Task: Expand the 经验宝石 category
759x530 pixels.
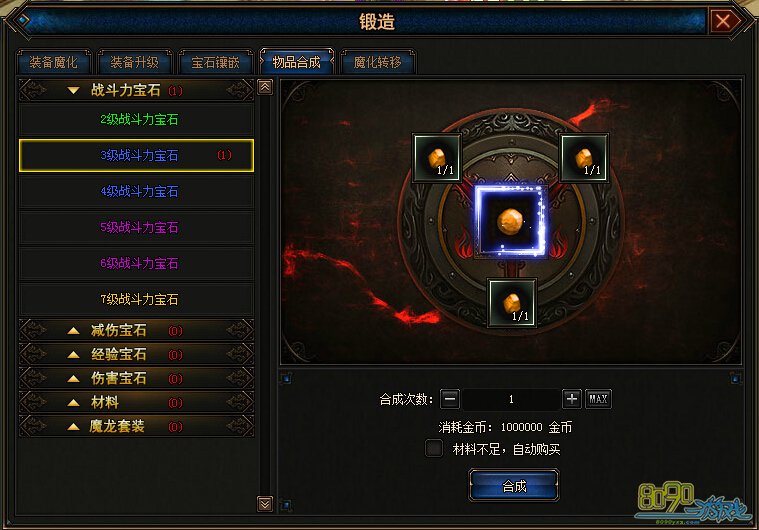Action: point(136,354)
